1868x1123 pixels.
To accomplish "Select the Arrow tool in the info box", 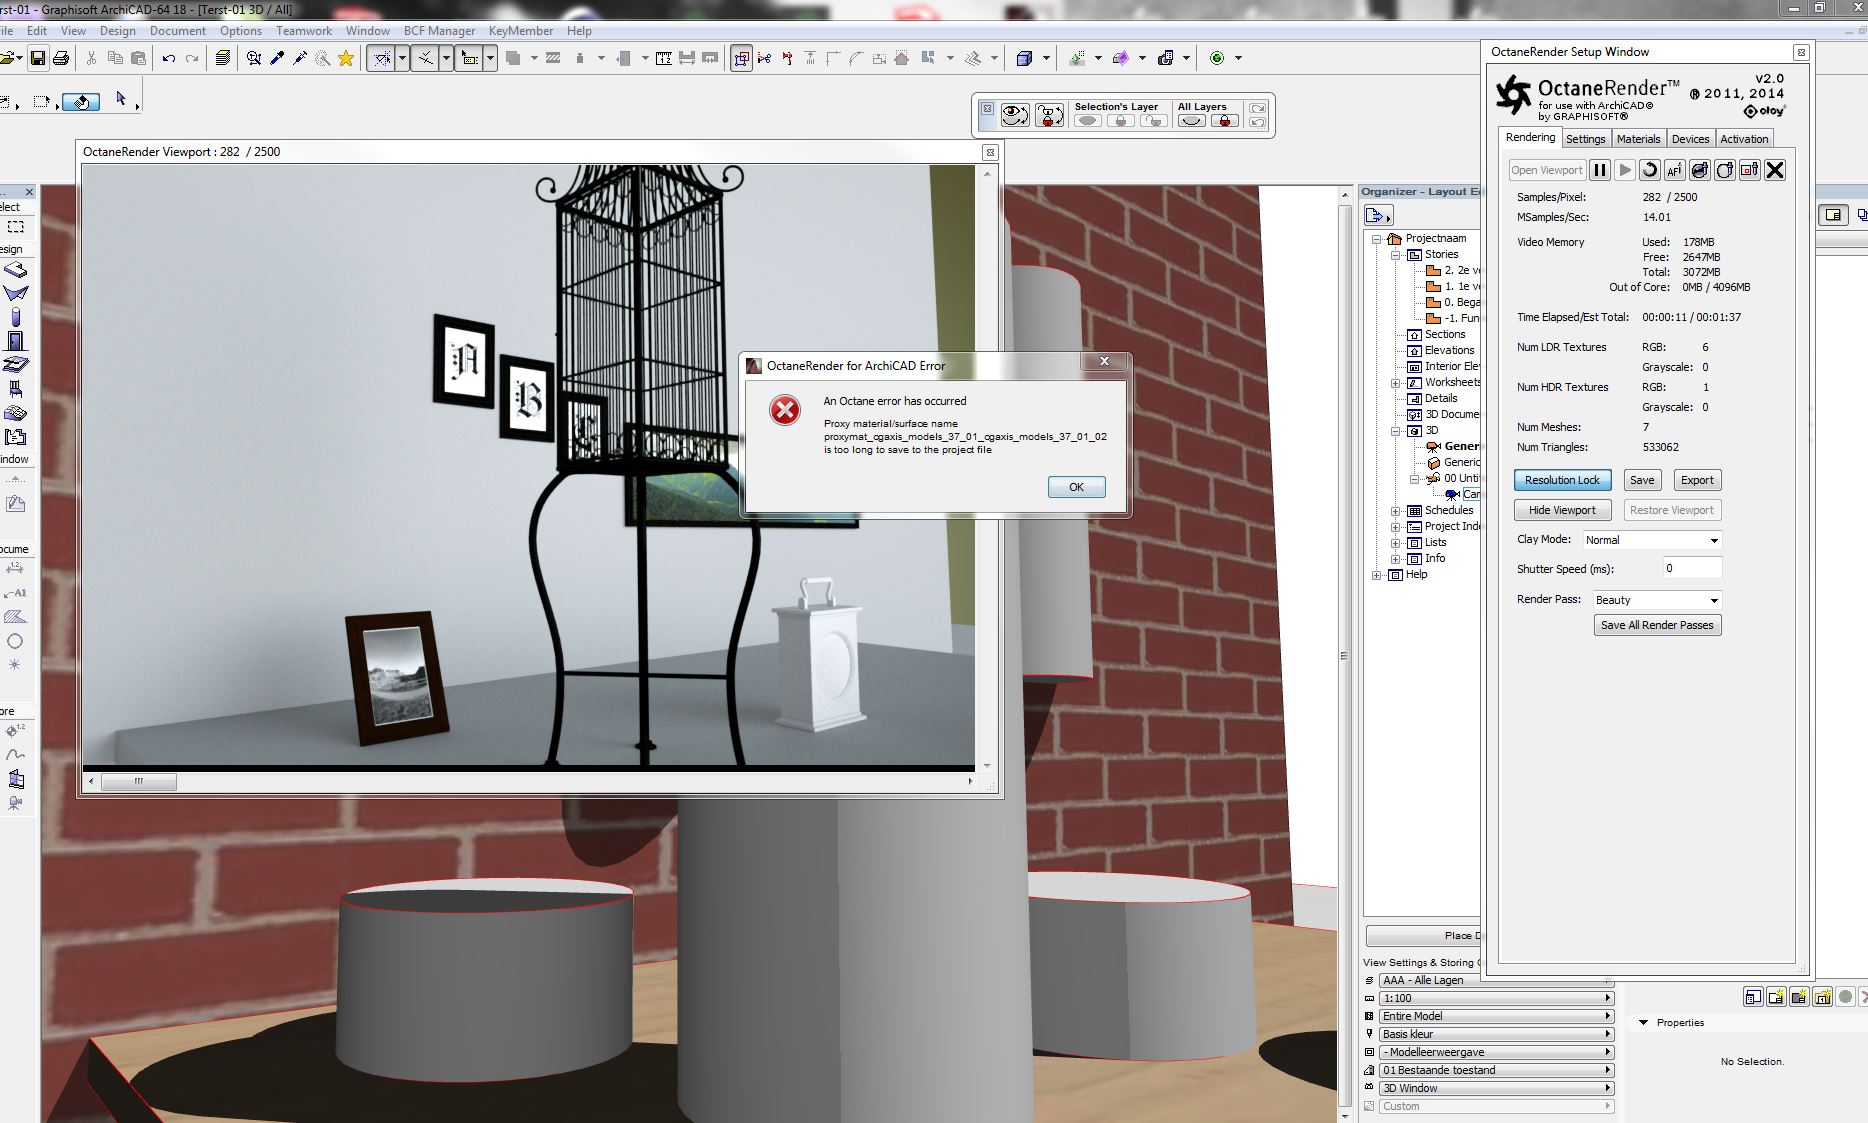I will pyautogui.click(x=121, y=99).
